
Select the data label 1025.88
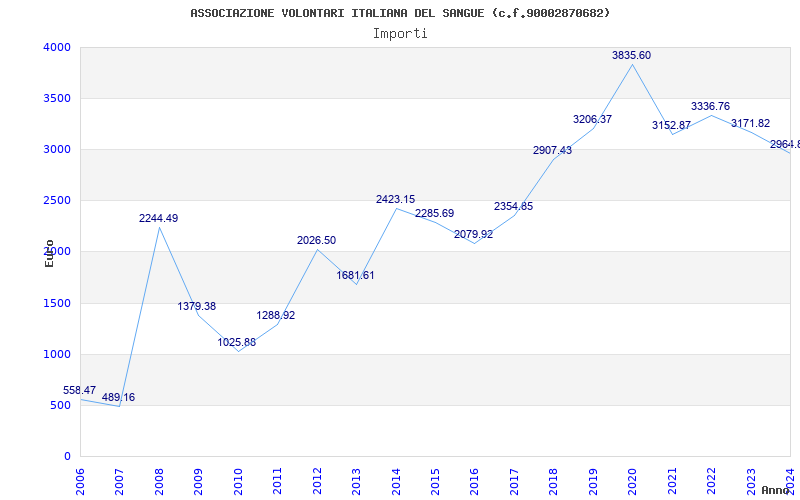[237, 342]
